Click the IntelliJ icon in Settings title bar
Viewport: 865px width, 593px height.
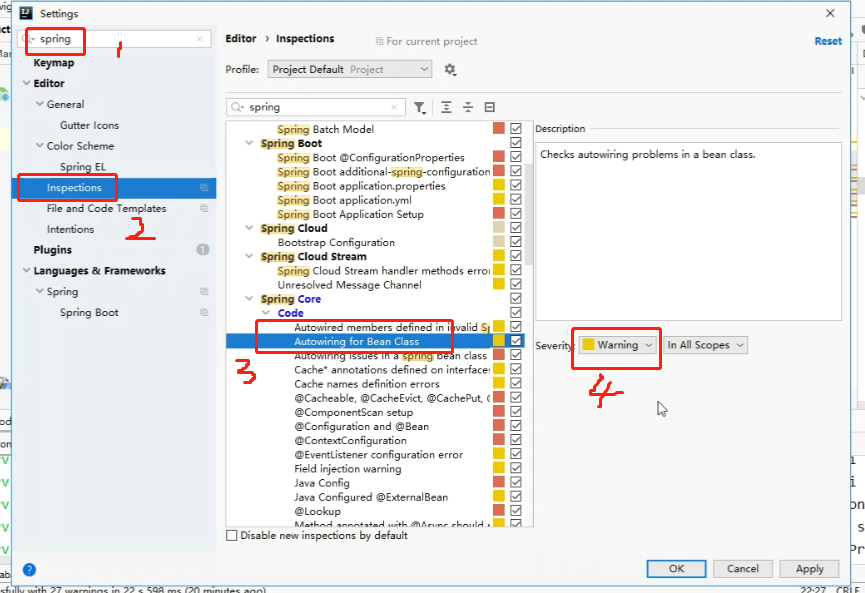pos(26,13)
